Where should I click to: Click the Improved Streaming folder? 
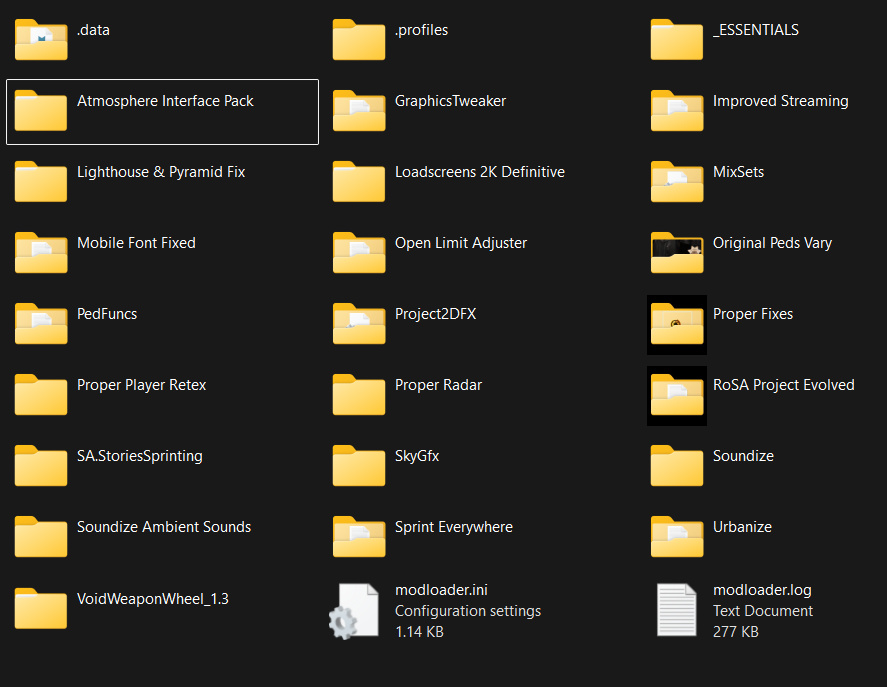[x=780, y=101]
